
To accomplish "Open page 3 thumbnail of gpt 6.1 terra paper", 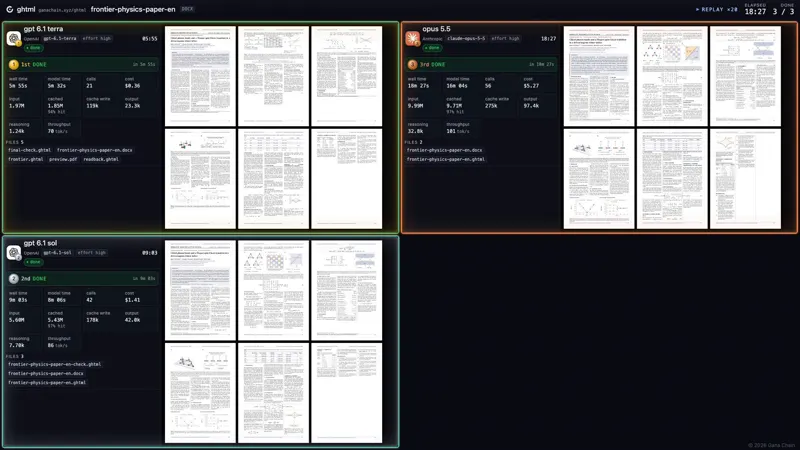I will 346,76.
